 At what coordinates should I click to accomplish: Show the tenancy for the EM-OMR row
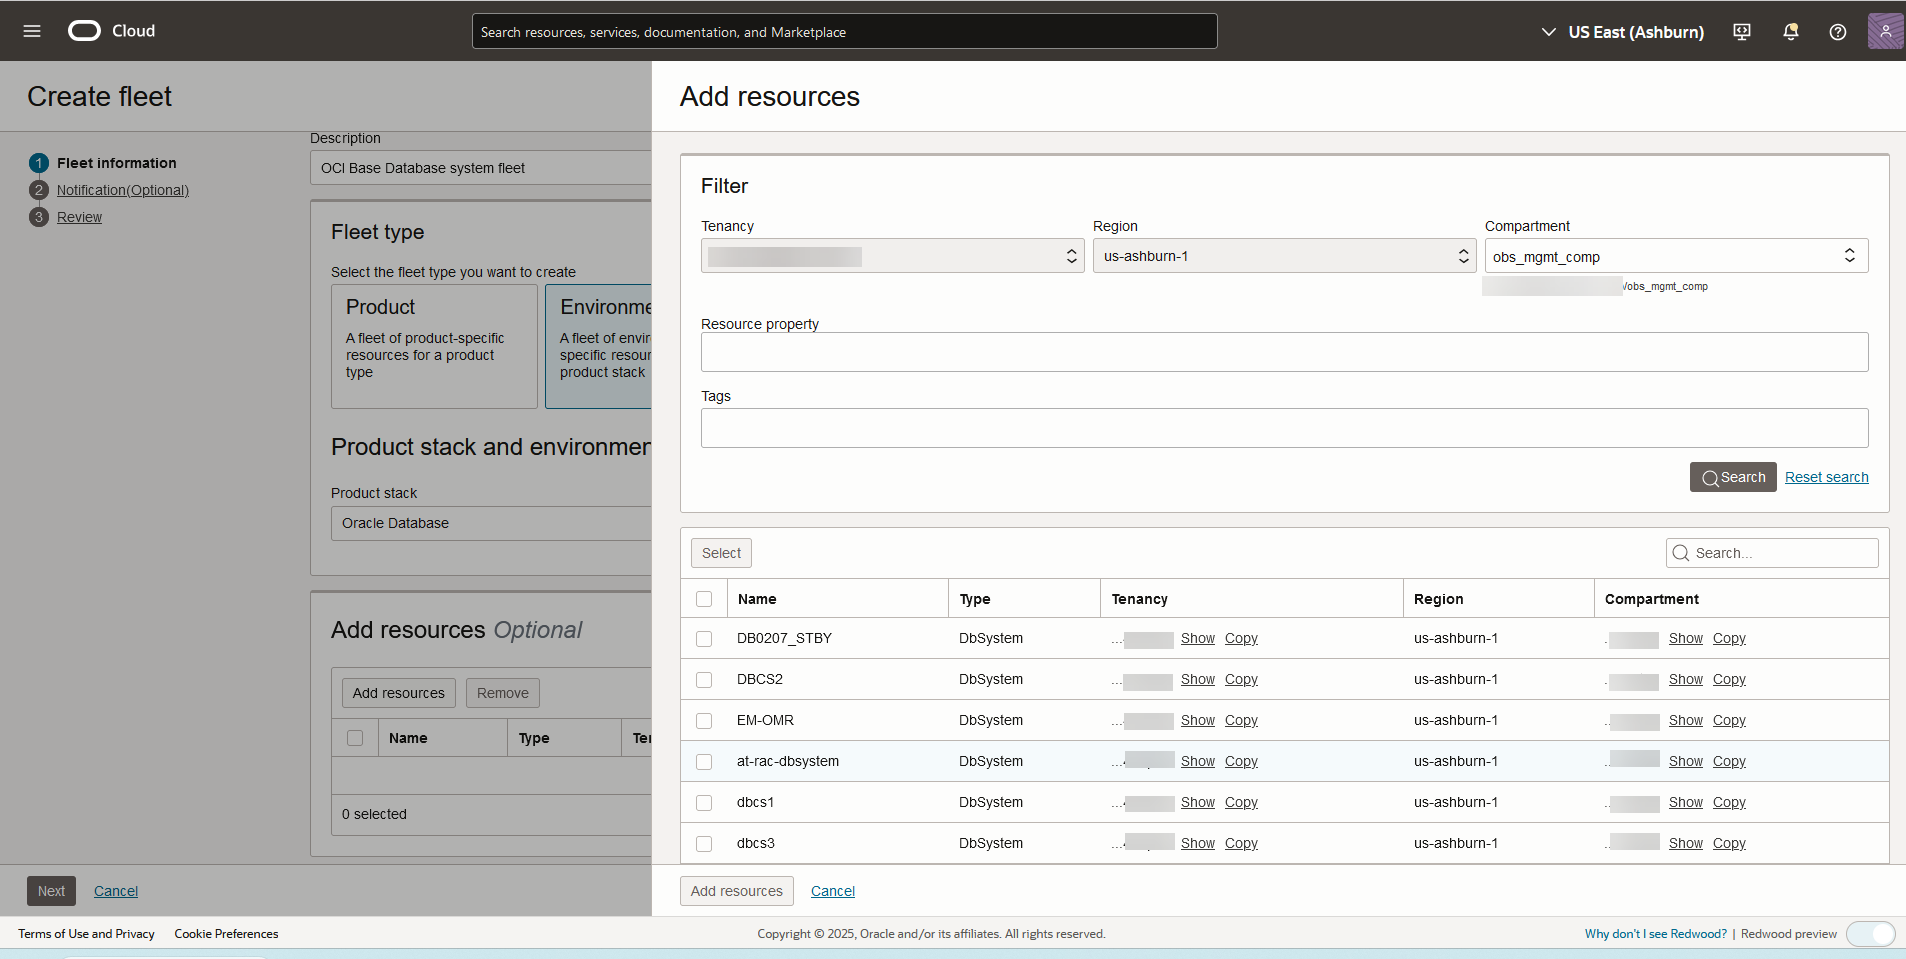(1197, 720)
